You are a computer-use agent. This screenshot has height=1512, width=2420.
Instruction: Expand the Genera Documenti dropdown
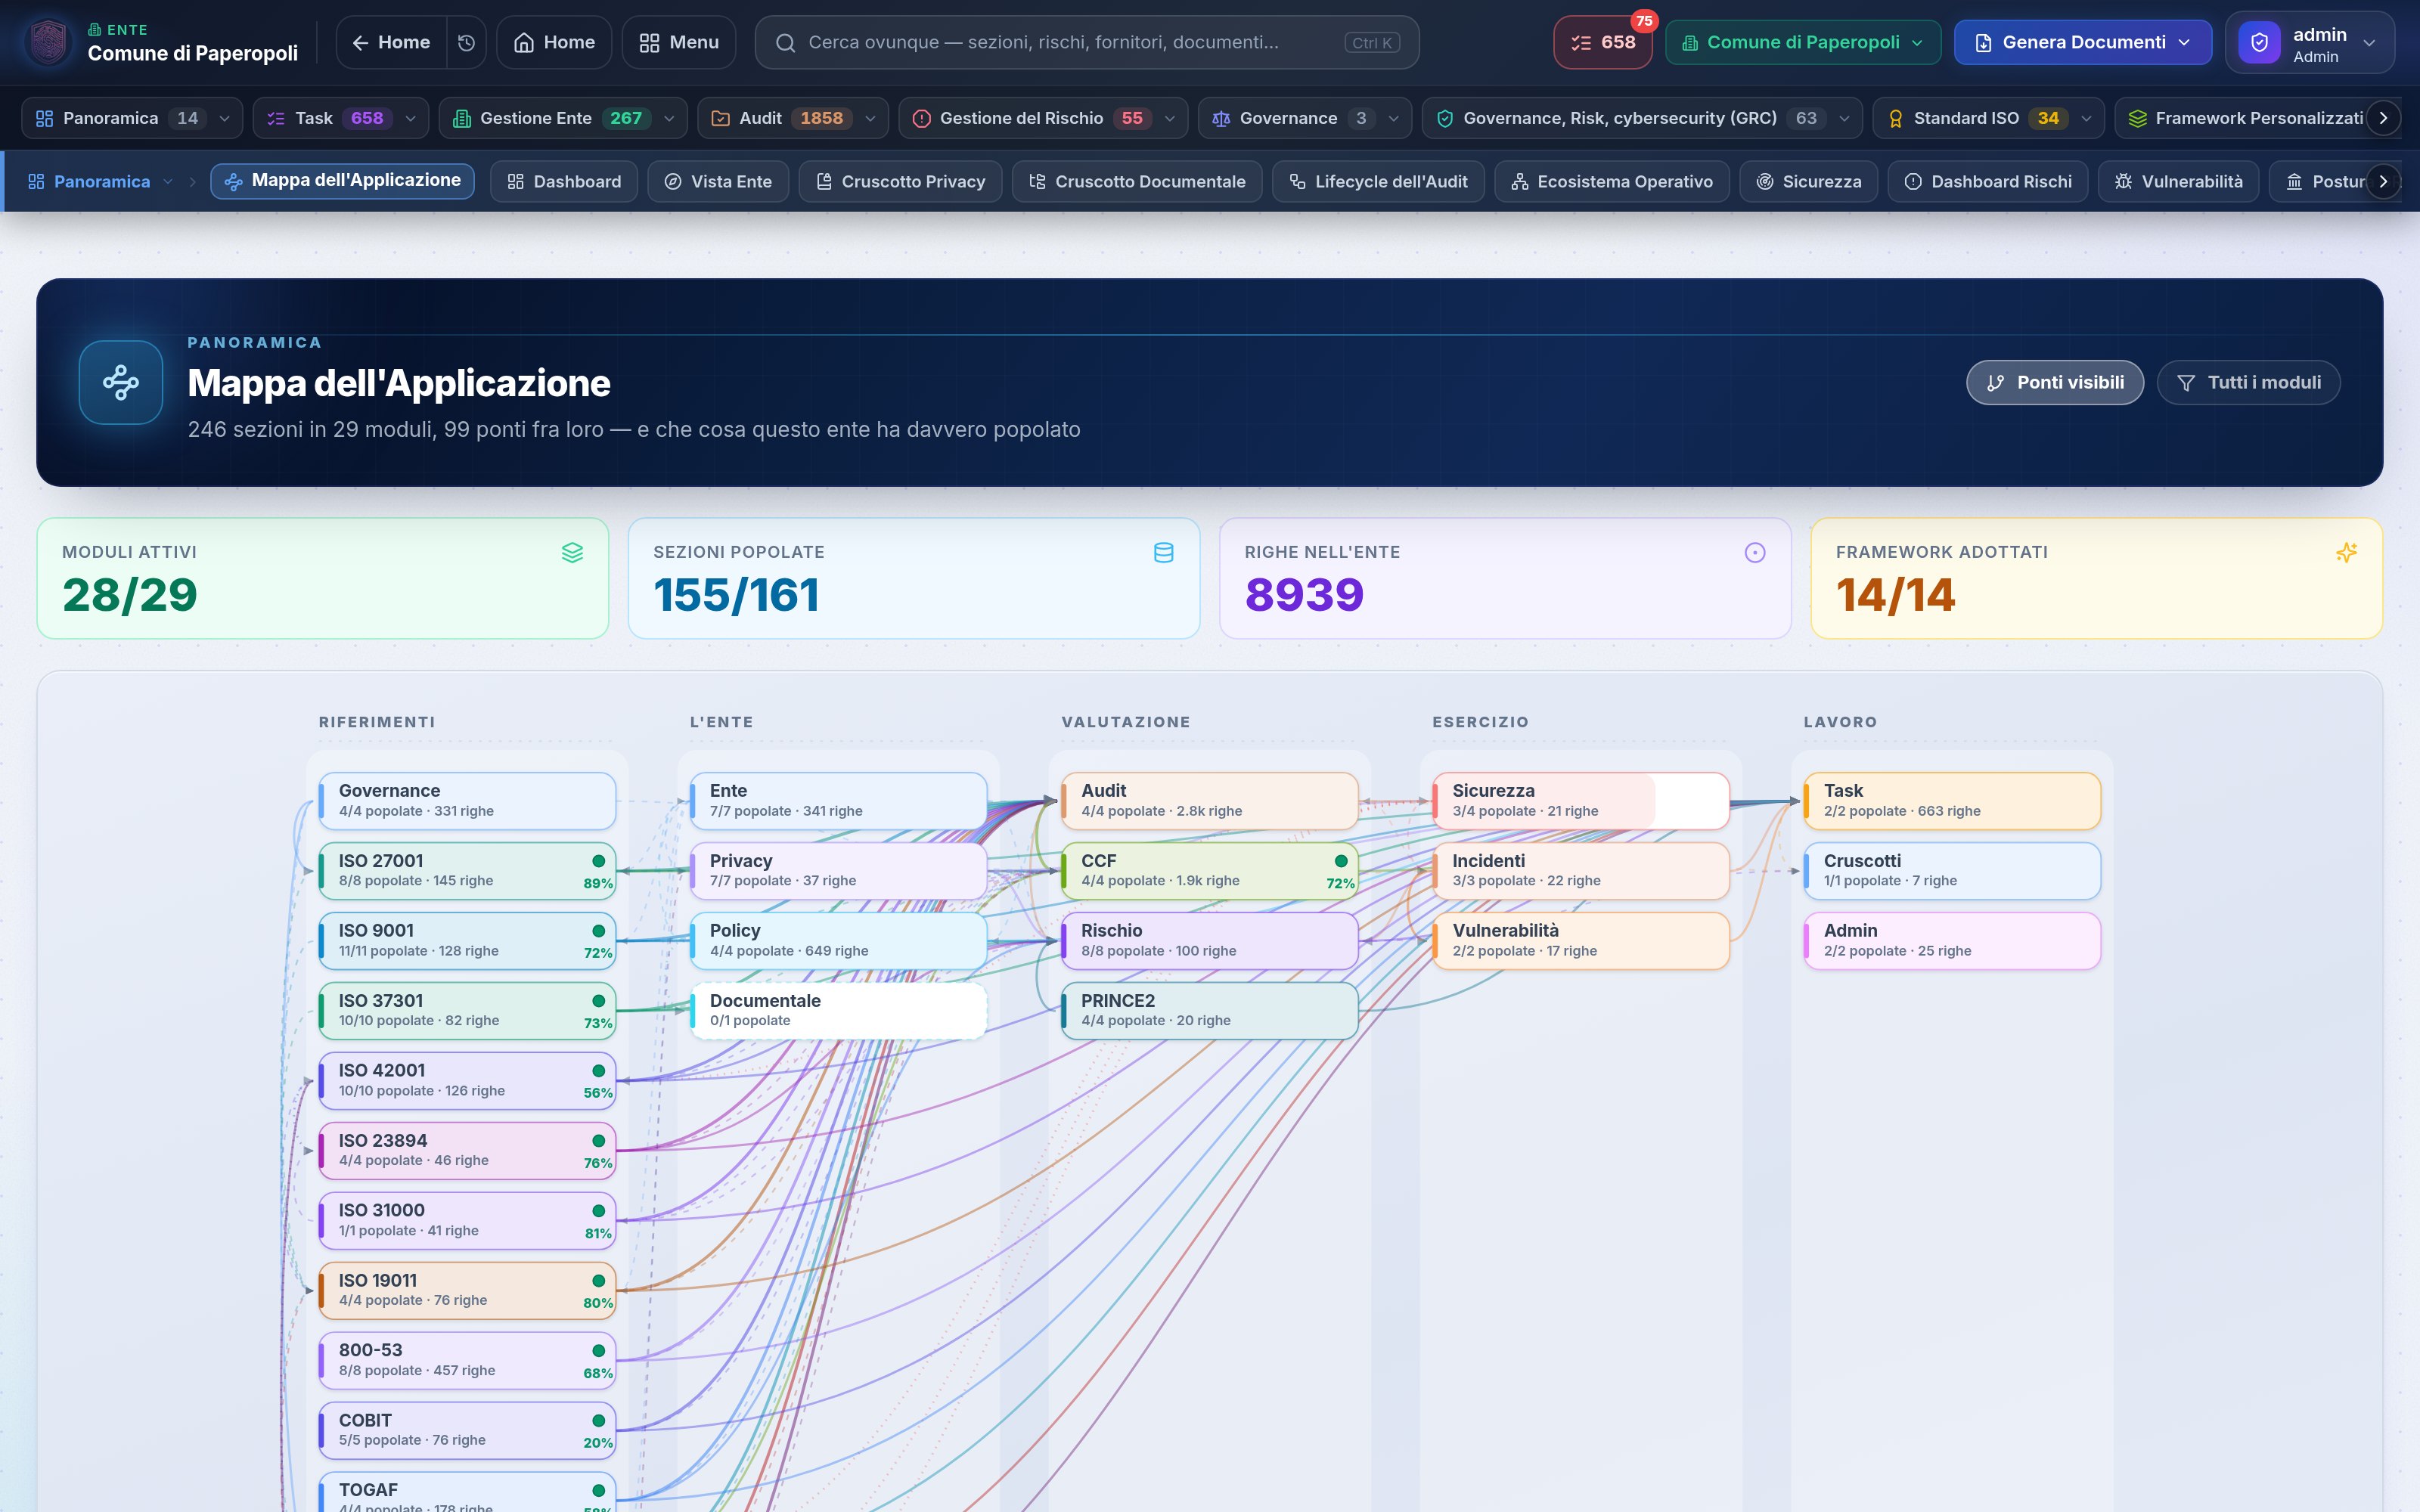click(x=2083, y=42)
